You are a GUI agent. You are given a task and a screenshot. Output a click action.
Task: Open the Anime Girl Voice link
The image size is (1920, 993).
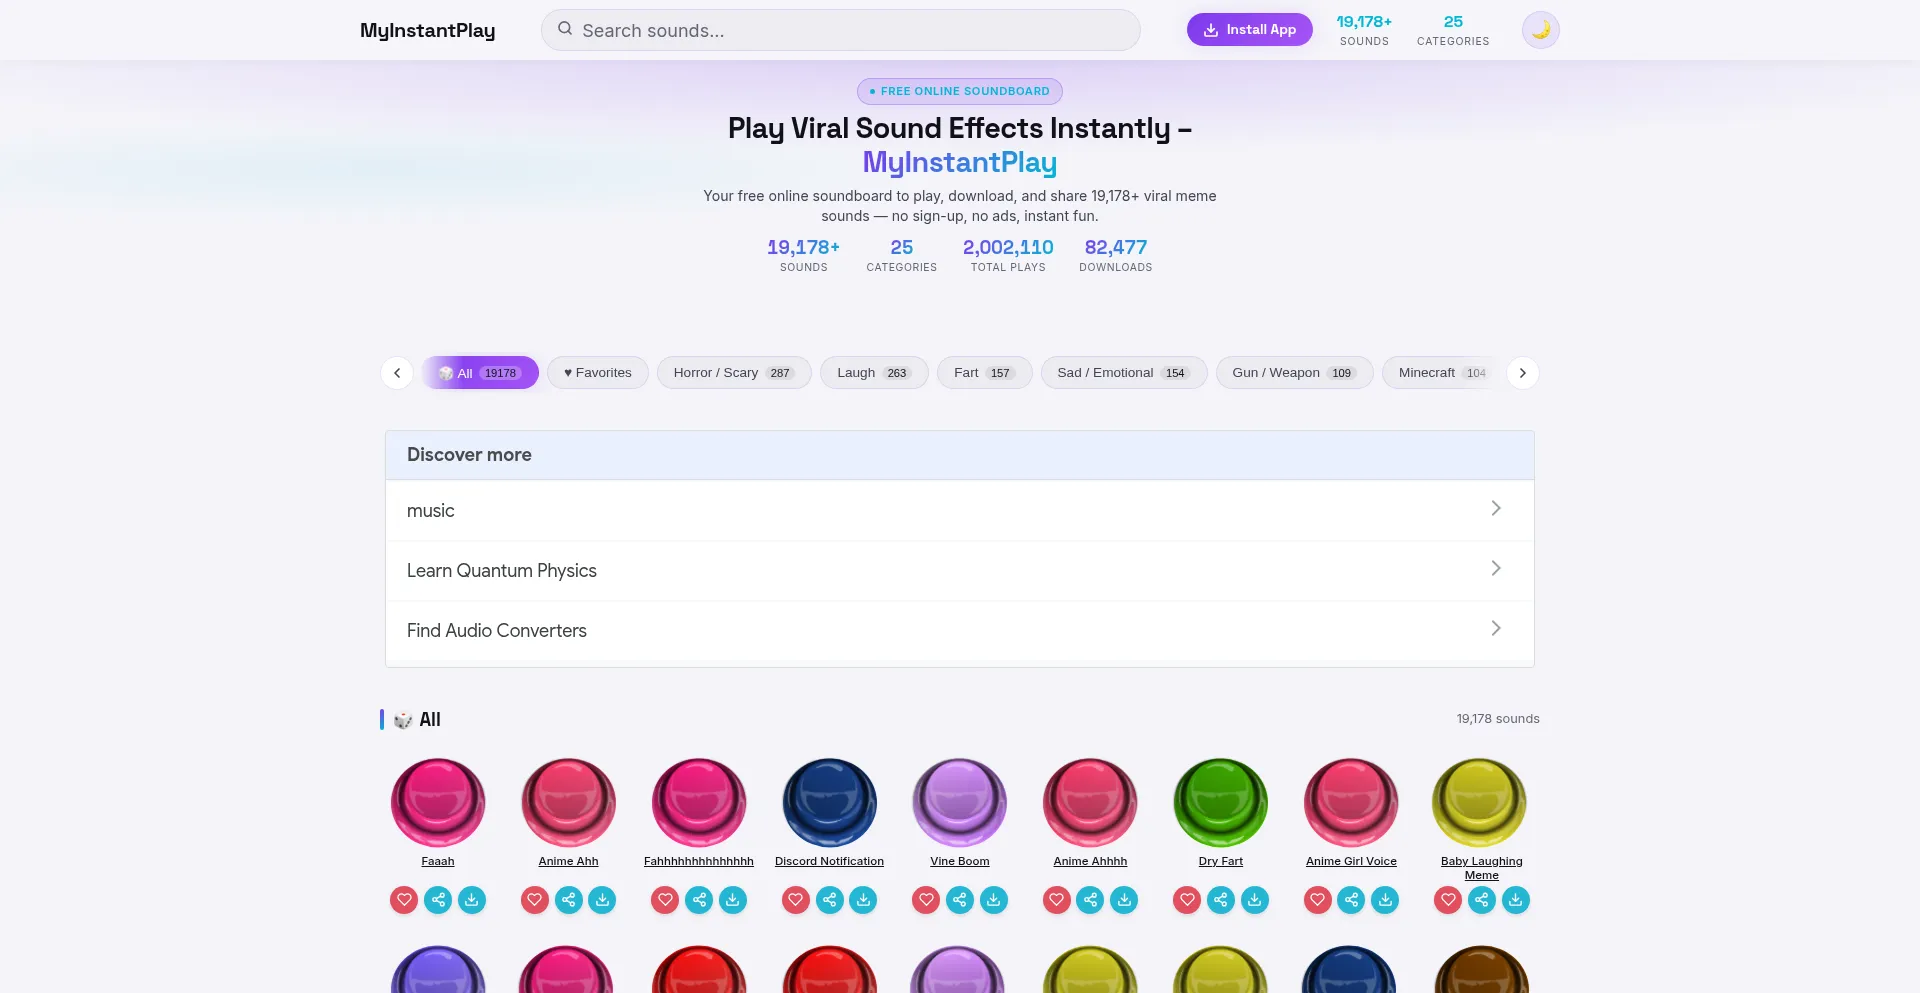pyautogui.click(x=1351, y=861)
